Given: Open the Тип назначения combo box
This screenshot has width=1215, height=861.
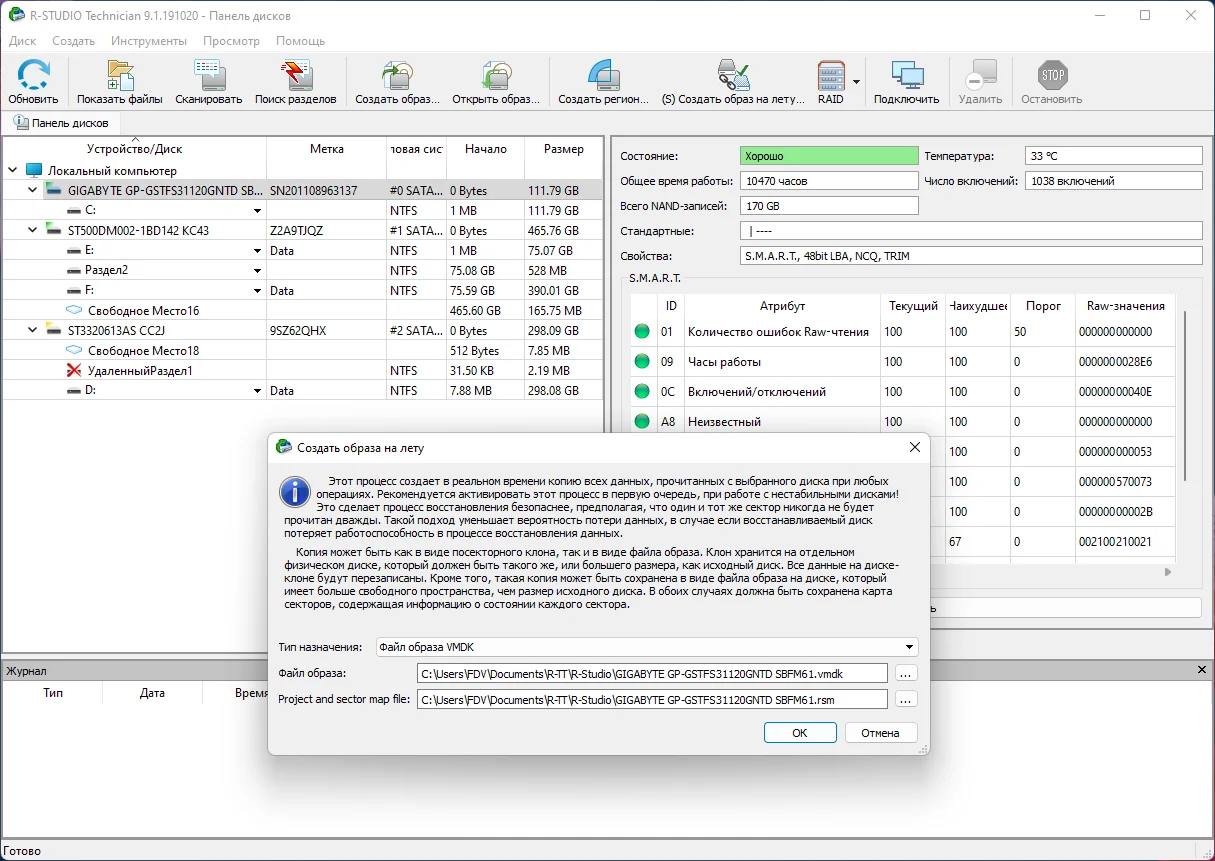Looking at the screenshot, I should pyautogui.click(x=647, y=647).
